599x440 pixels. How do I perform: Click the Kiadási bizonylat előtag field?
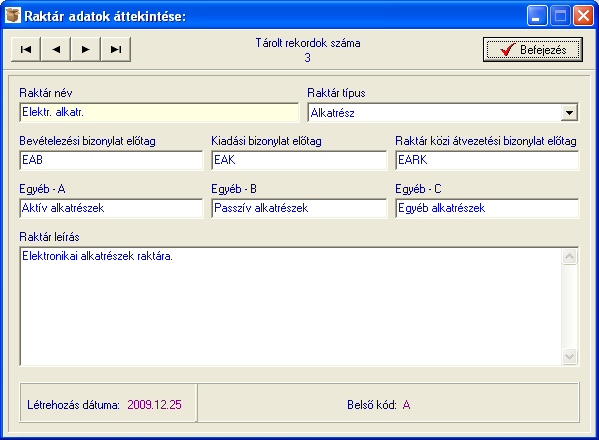coord(299,160)
